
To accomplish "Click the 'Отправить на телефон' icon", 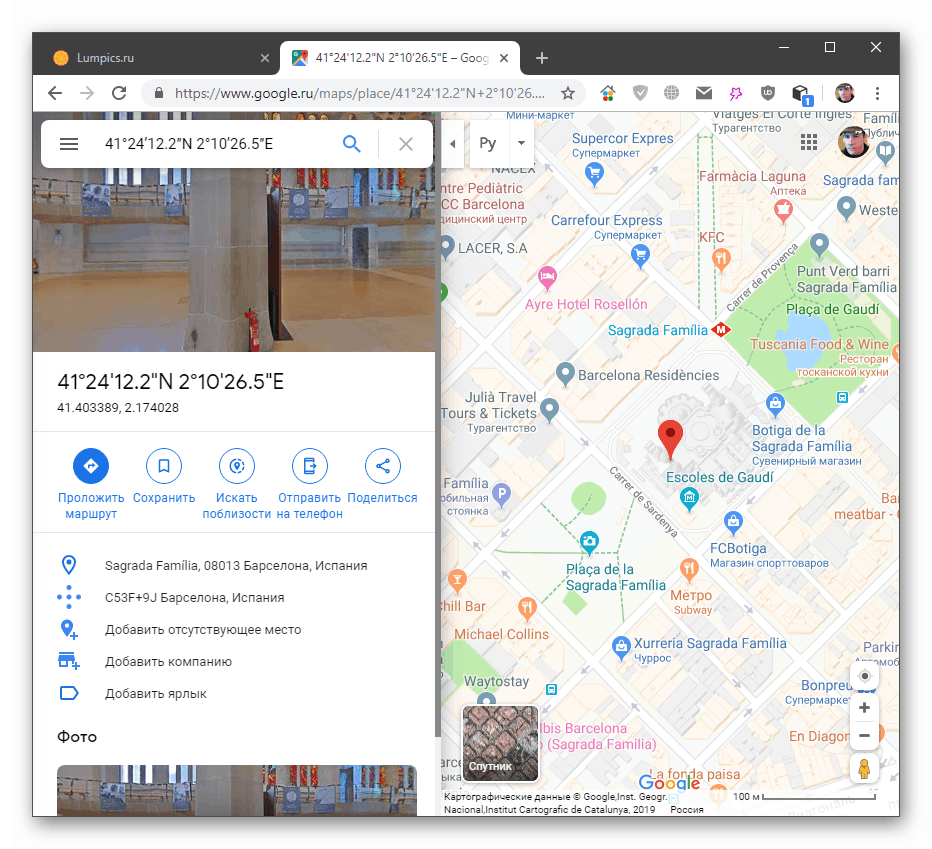I will click(310, 465).
